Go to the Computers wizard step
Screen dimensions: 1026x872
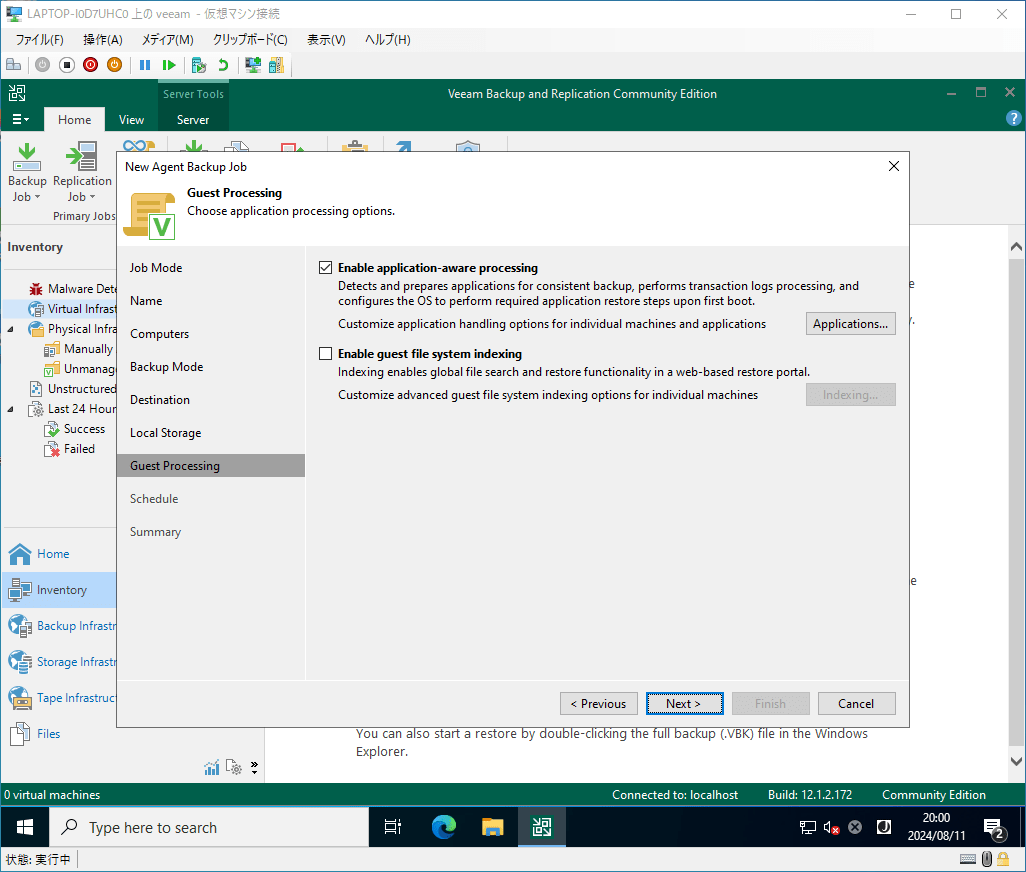tap(159, 334)
